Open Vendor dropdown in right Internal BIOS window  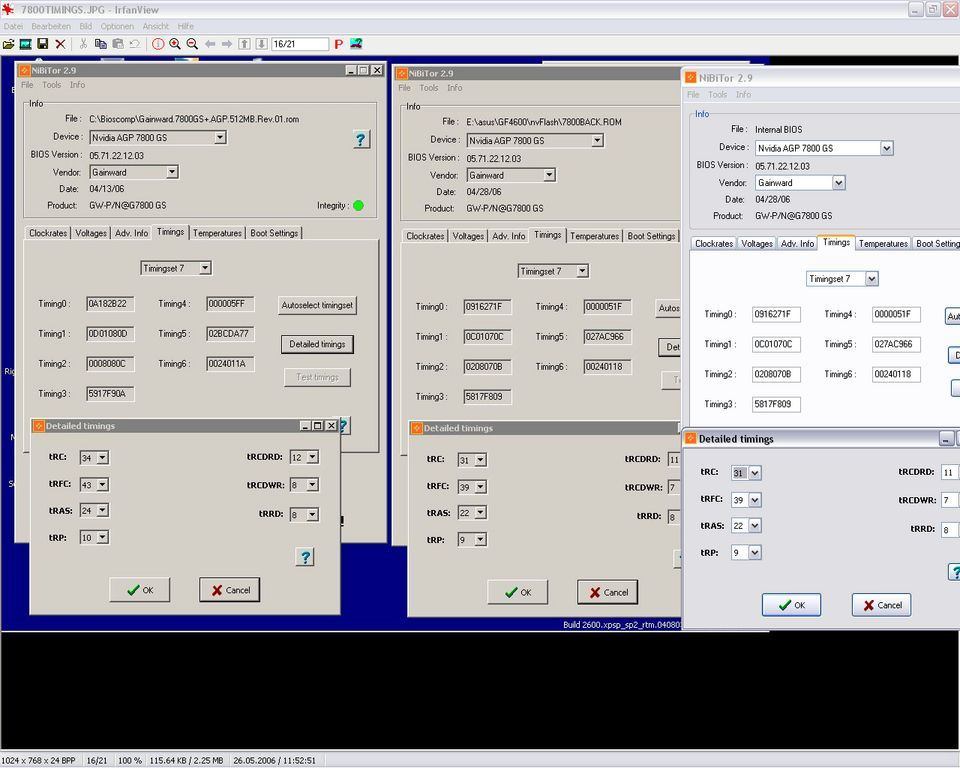coord(839,183)
